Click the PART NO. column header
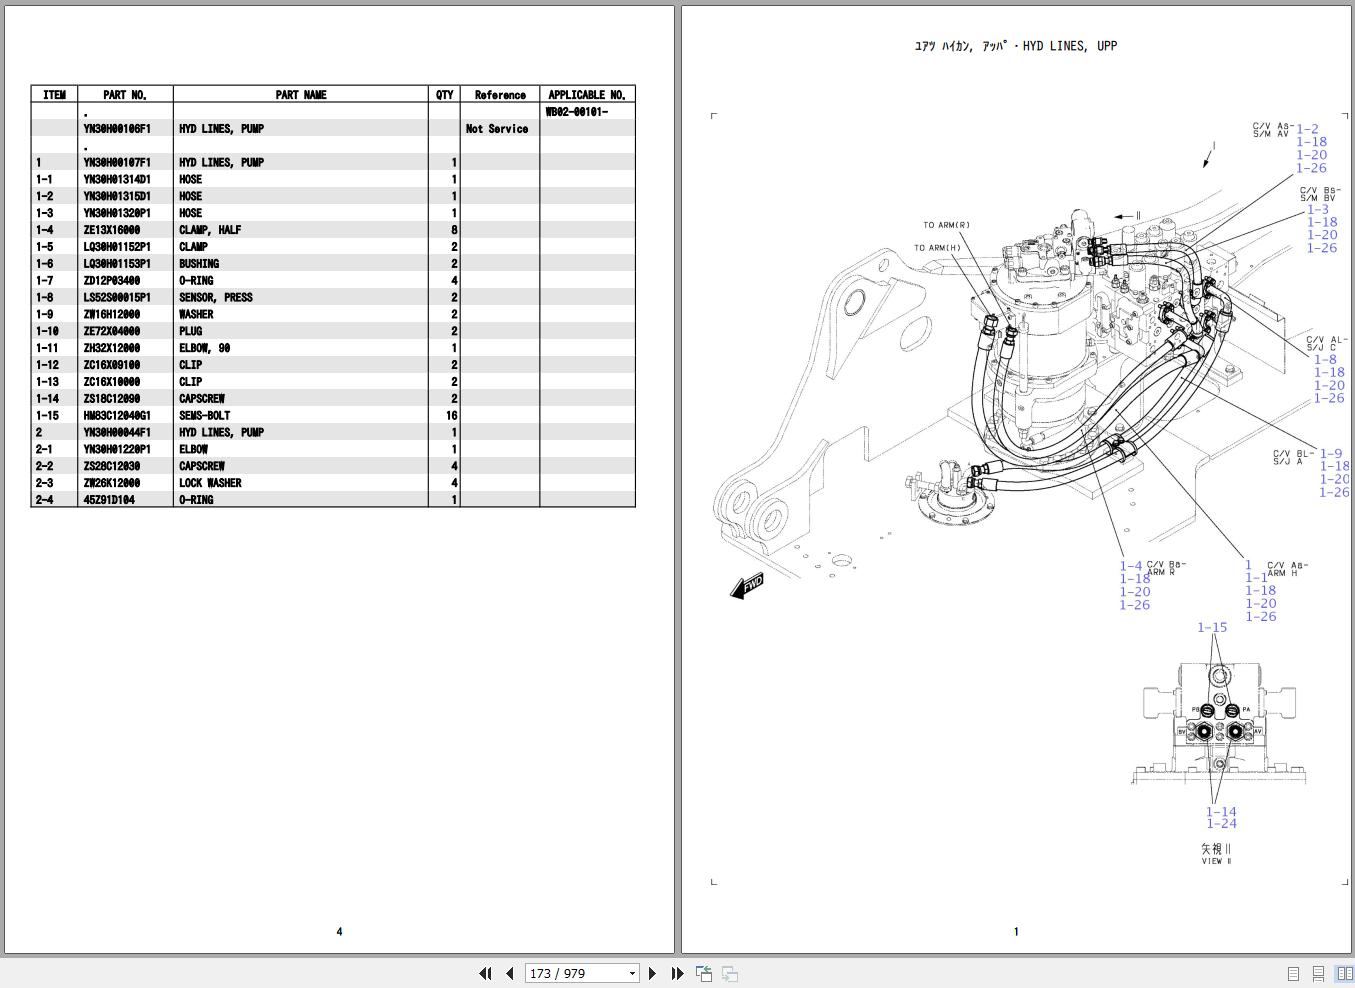This screenshot has width=1355, height=988. pos(125,95)
